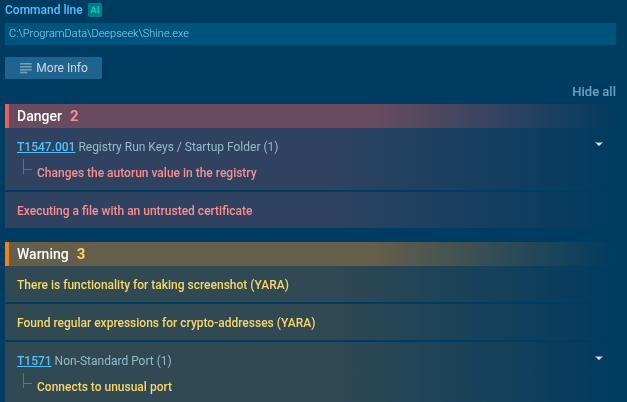Collapse the Non-Standard Port entry arrow
The image size is (627, 402).
(599, 358)
